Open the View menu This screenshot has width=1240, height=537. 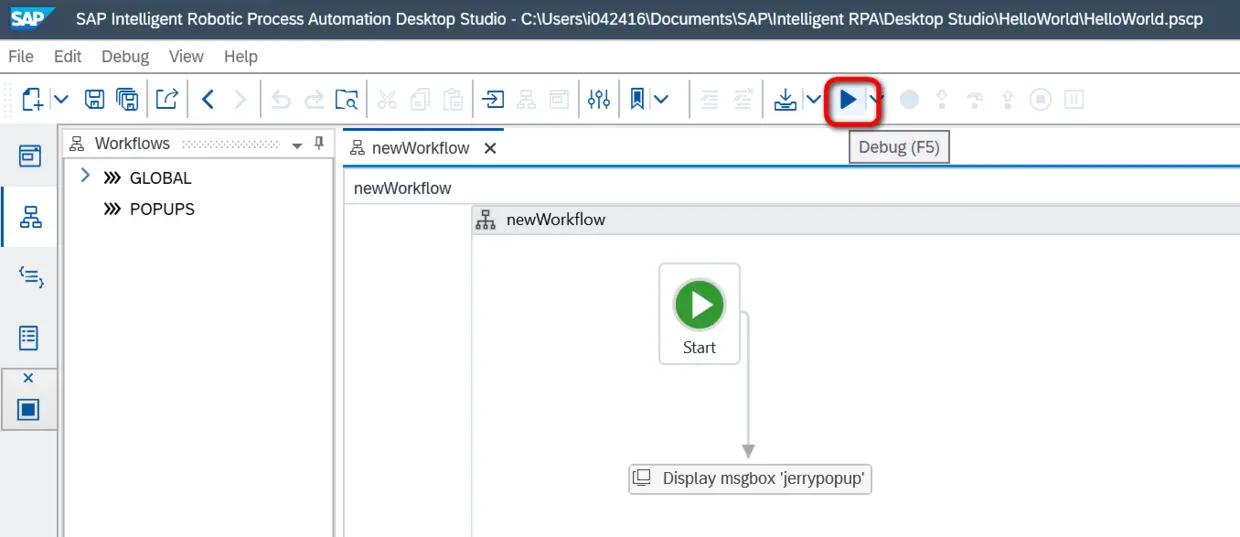click(186, 56)
